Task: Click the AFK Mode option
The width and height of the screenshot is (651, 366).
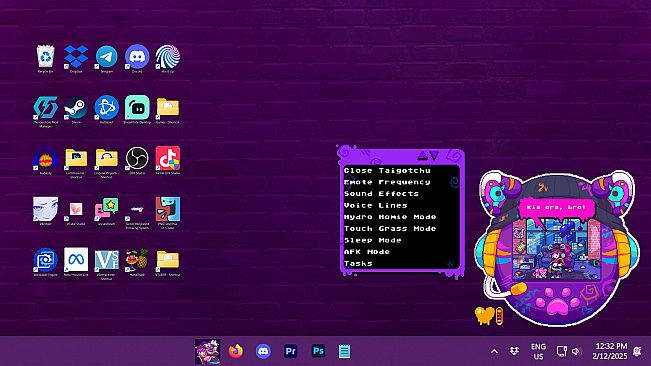Action: tap(367, 252)
